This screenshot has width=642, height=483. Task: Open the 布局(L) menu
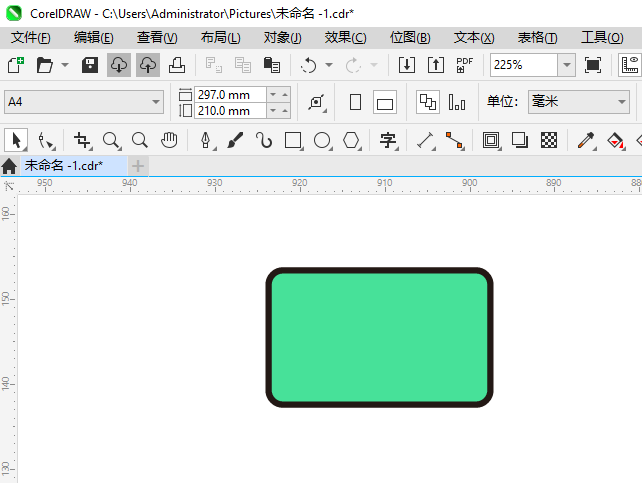[221, 38]
